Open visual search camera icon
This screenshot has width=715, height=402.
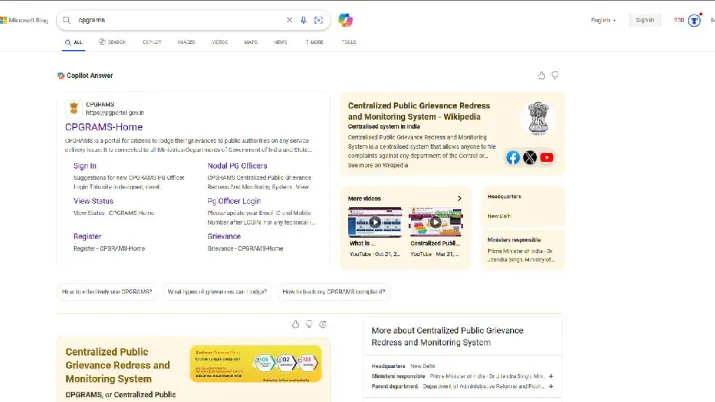point(318,20)
